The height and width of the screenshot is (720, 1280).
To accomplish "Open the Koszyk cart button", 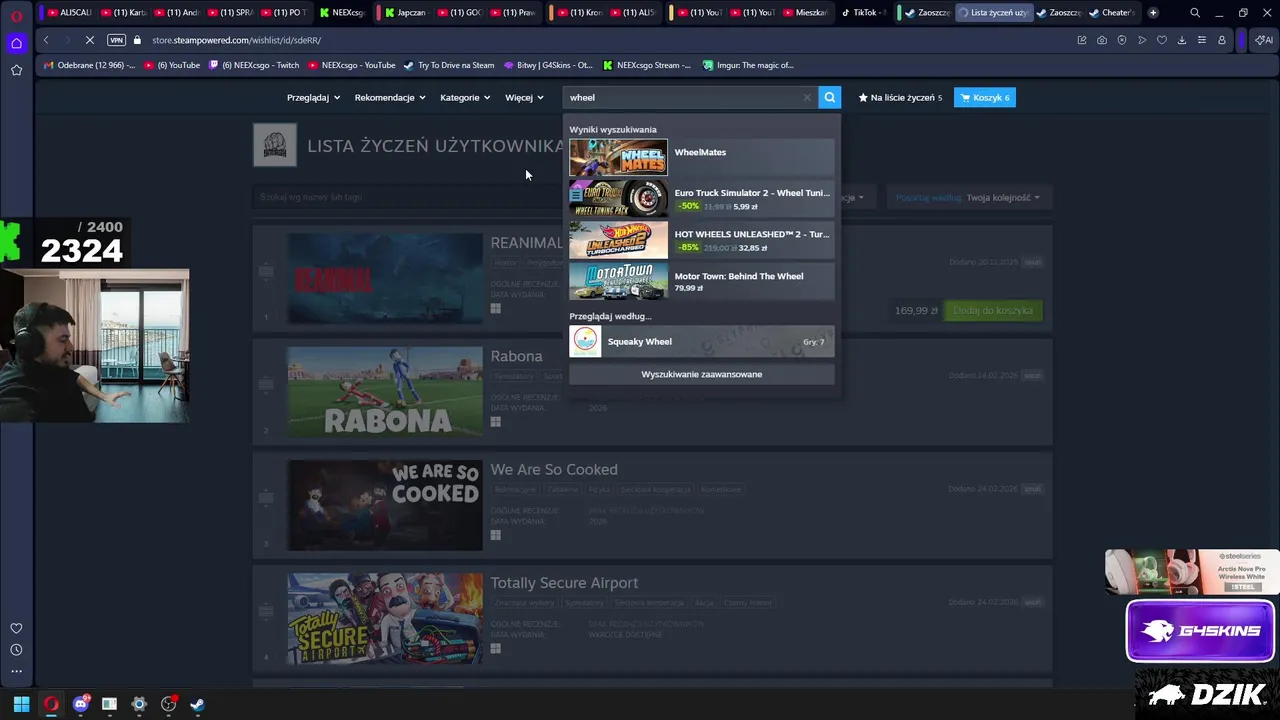I will tap(985, 97).
